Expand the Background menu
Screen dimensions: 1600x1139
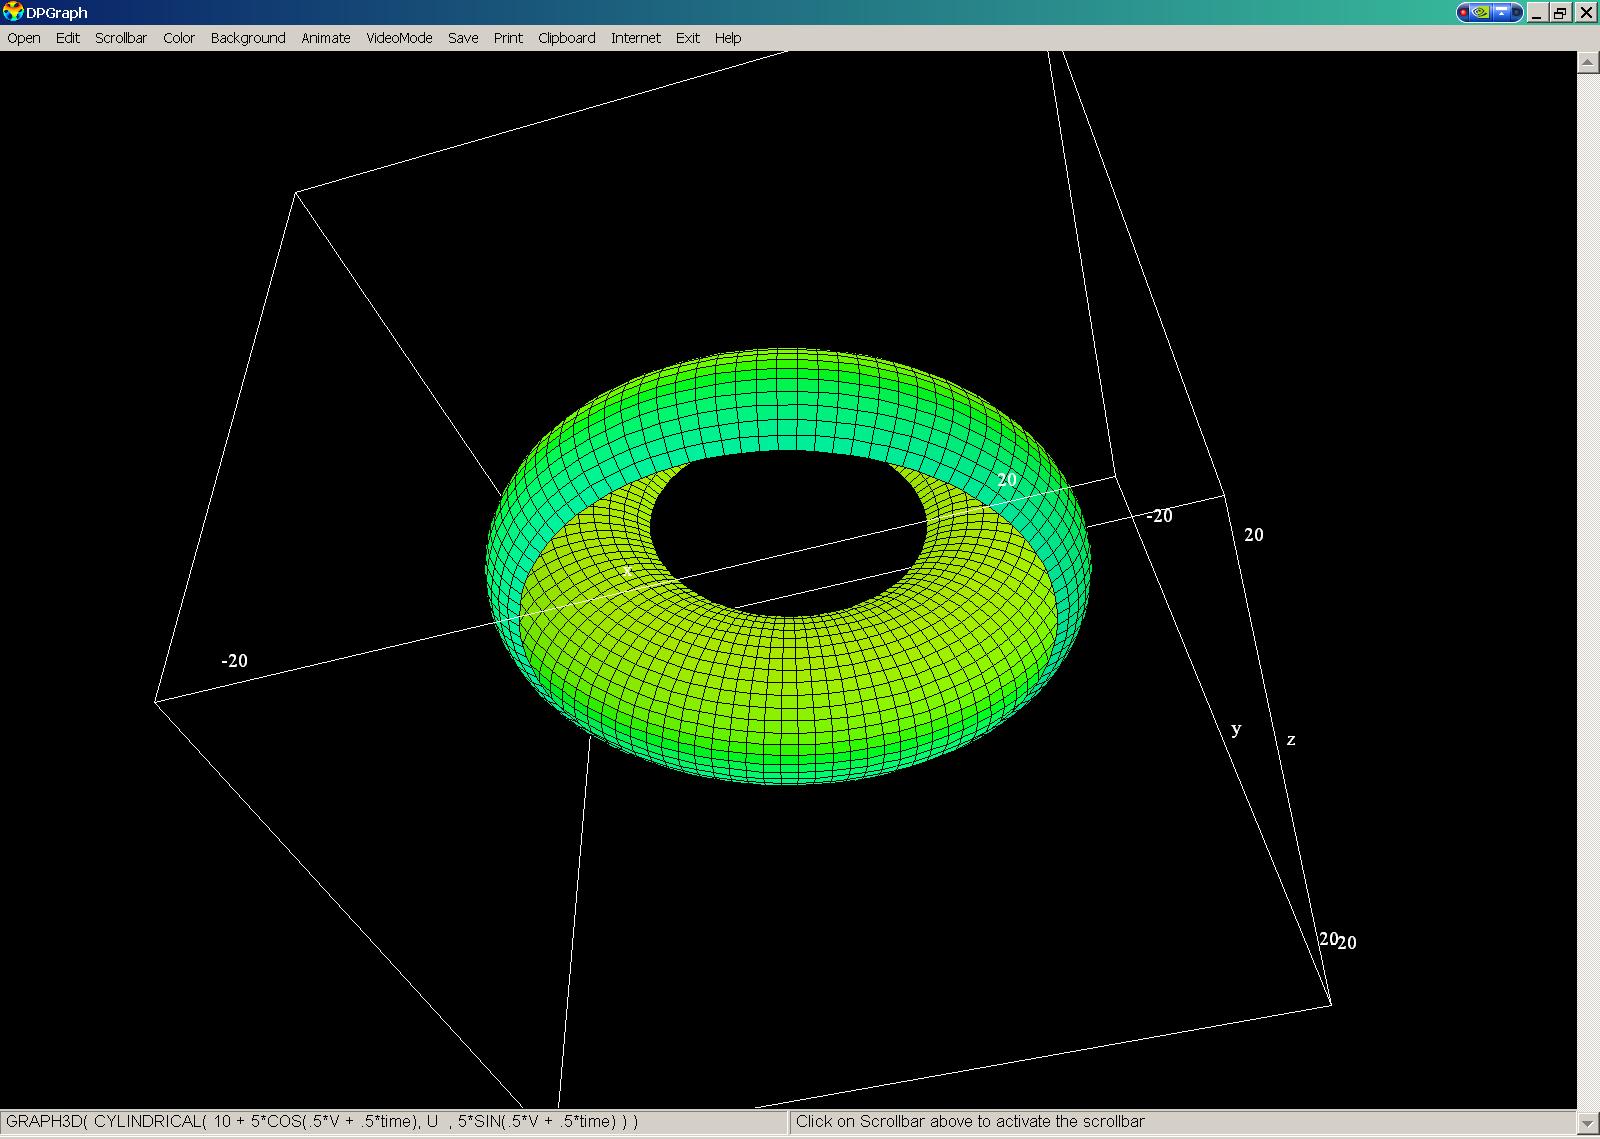pos(248,38)
